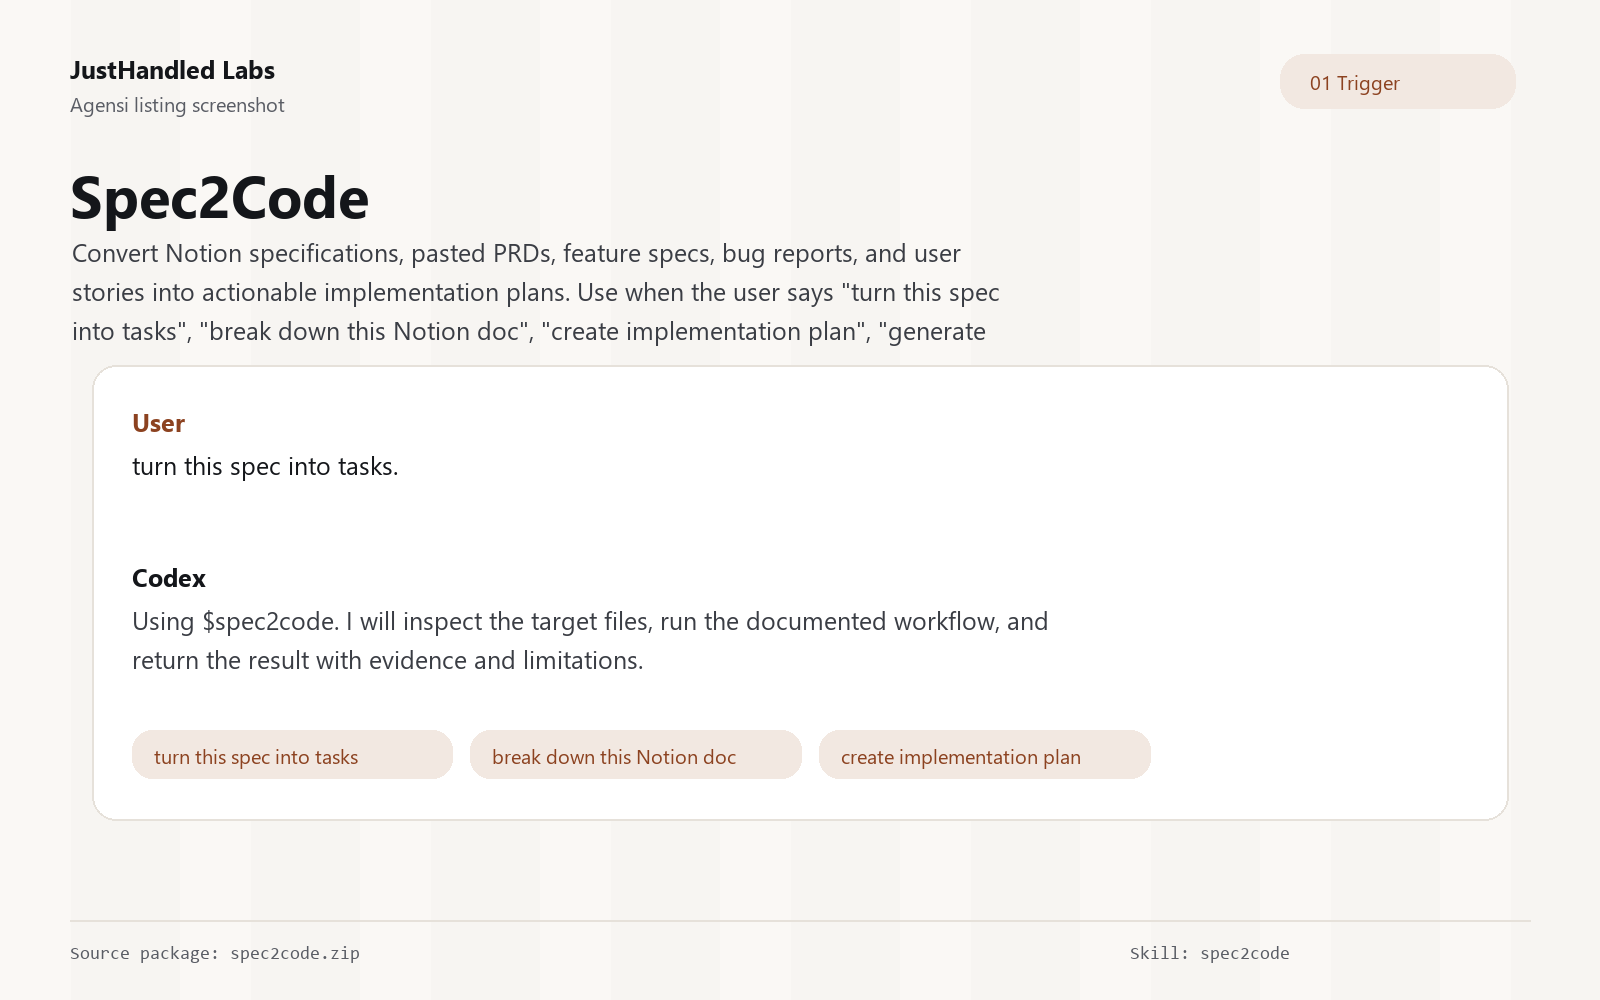Click 'Source package: spec2code.zip' footer text

click(215, 953)
